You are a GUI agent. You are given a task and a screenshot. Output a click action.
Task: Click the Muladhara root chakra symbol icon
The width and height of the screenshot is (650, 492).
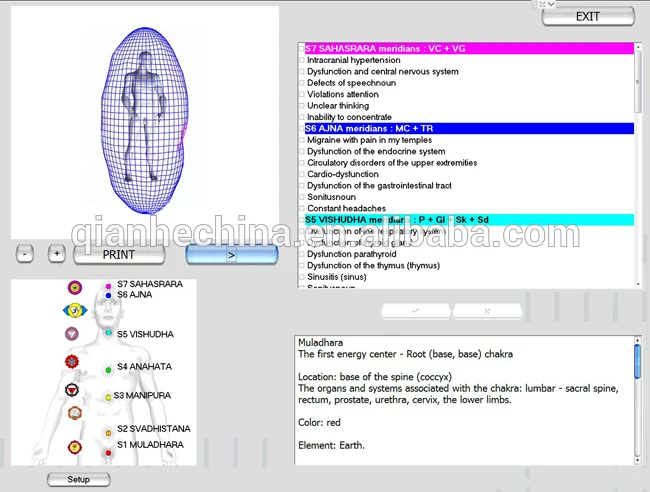point(75,447)
